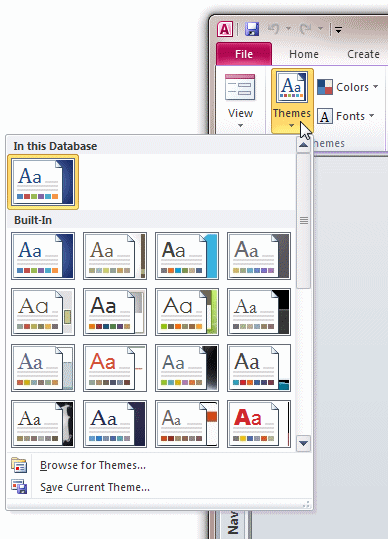The image size is (388, 539).
Task: Click the View button icon
Action: [x=240, y=87]
